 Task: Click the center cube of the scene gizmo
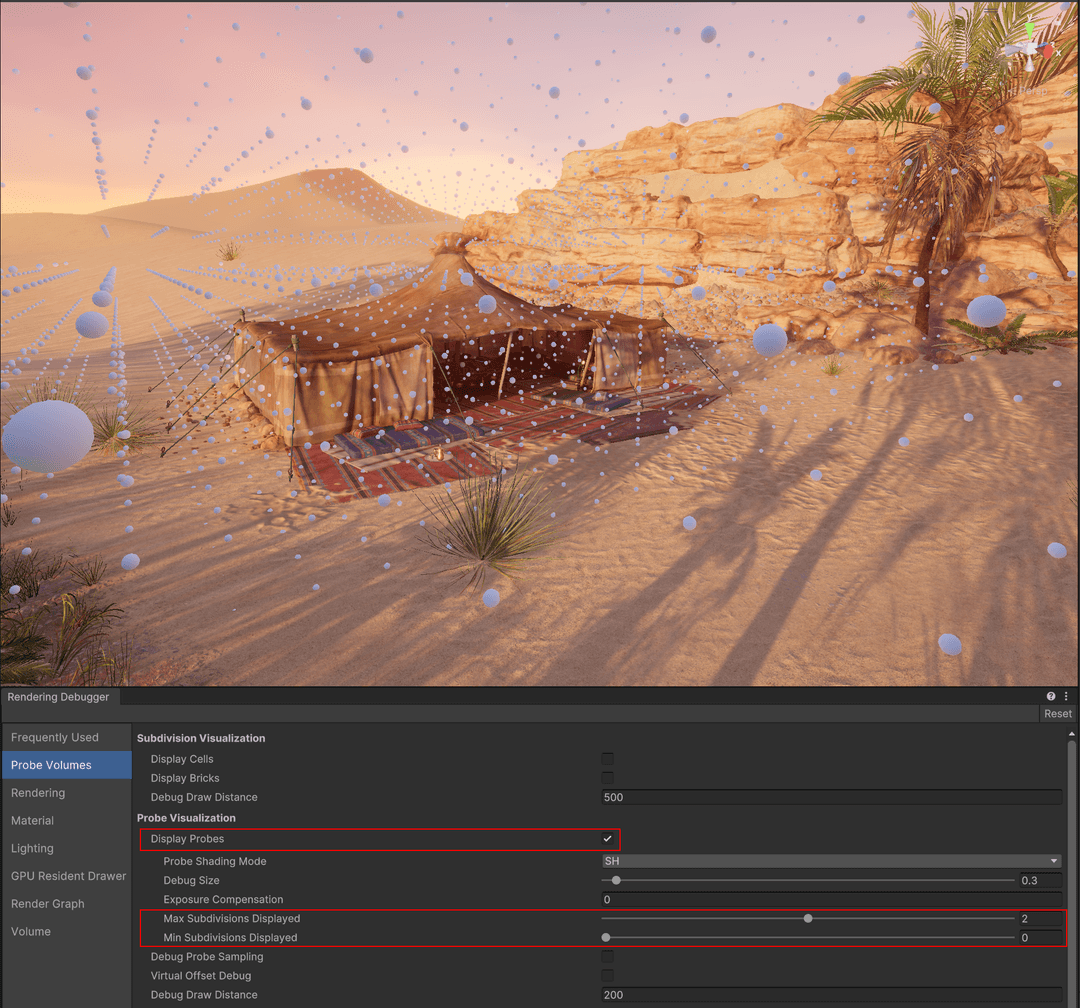pos(1031,47)
